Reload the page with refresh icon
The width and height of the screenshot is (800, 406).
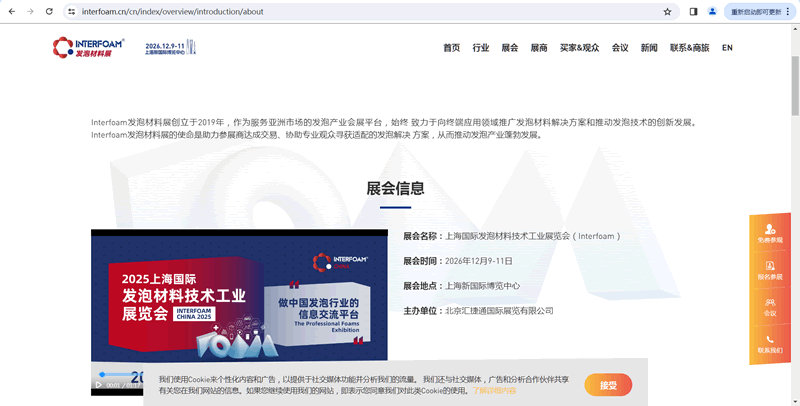(49, 12)
